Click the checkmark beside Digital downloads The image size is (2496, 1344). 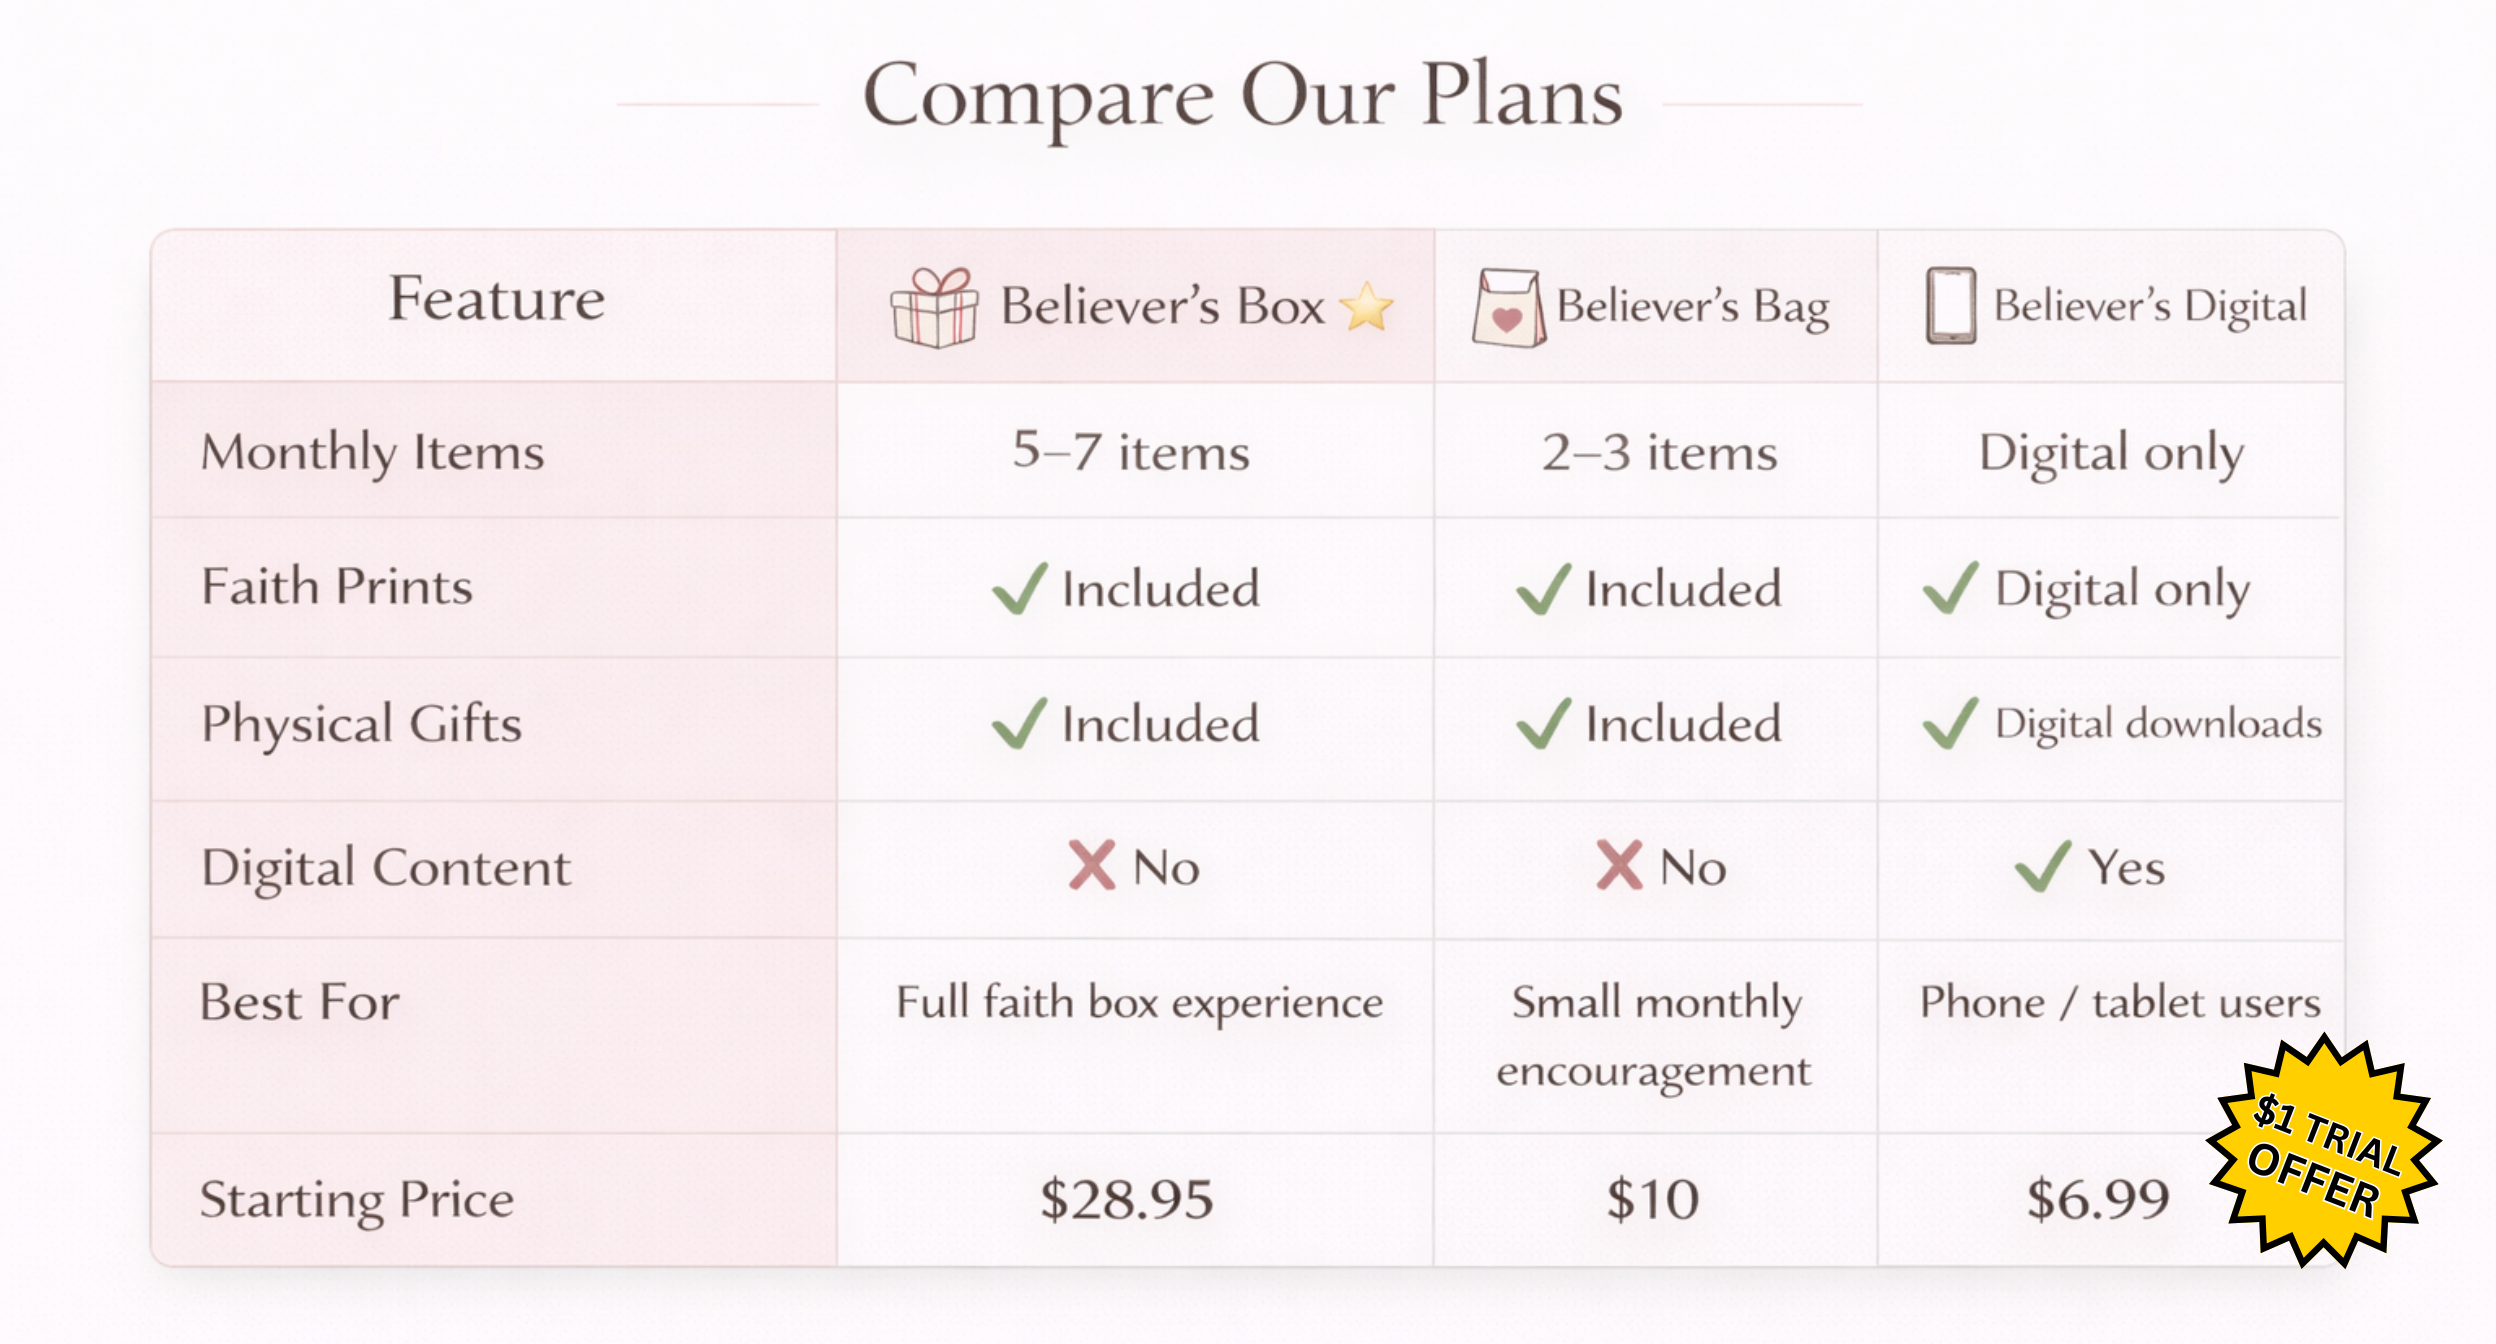(1949, 724)
